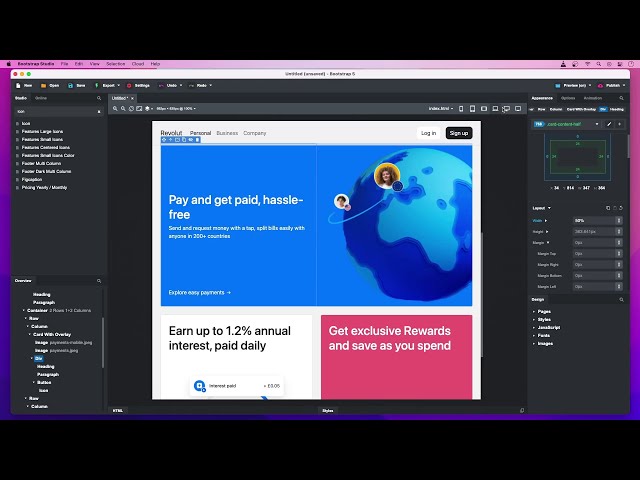Viewport: 640px width, 480px height.
Task: Open a design via the Open folder button
Action: click(x=50, y=86)
